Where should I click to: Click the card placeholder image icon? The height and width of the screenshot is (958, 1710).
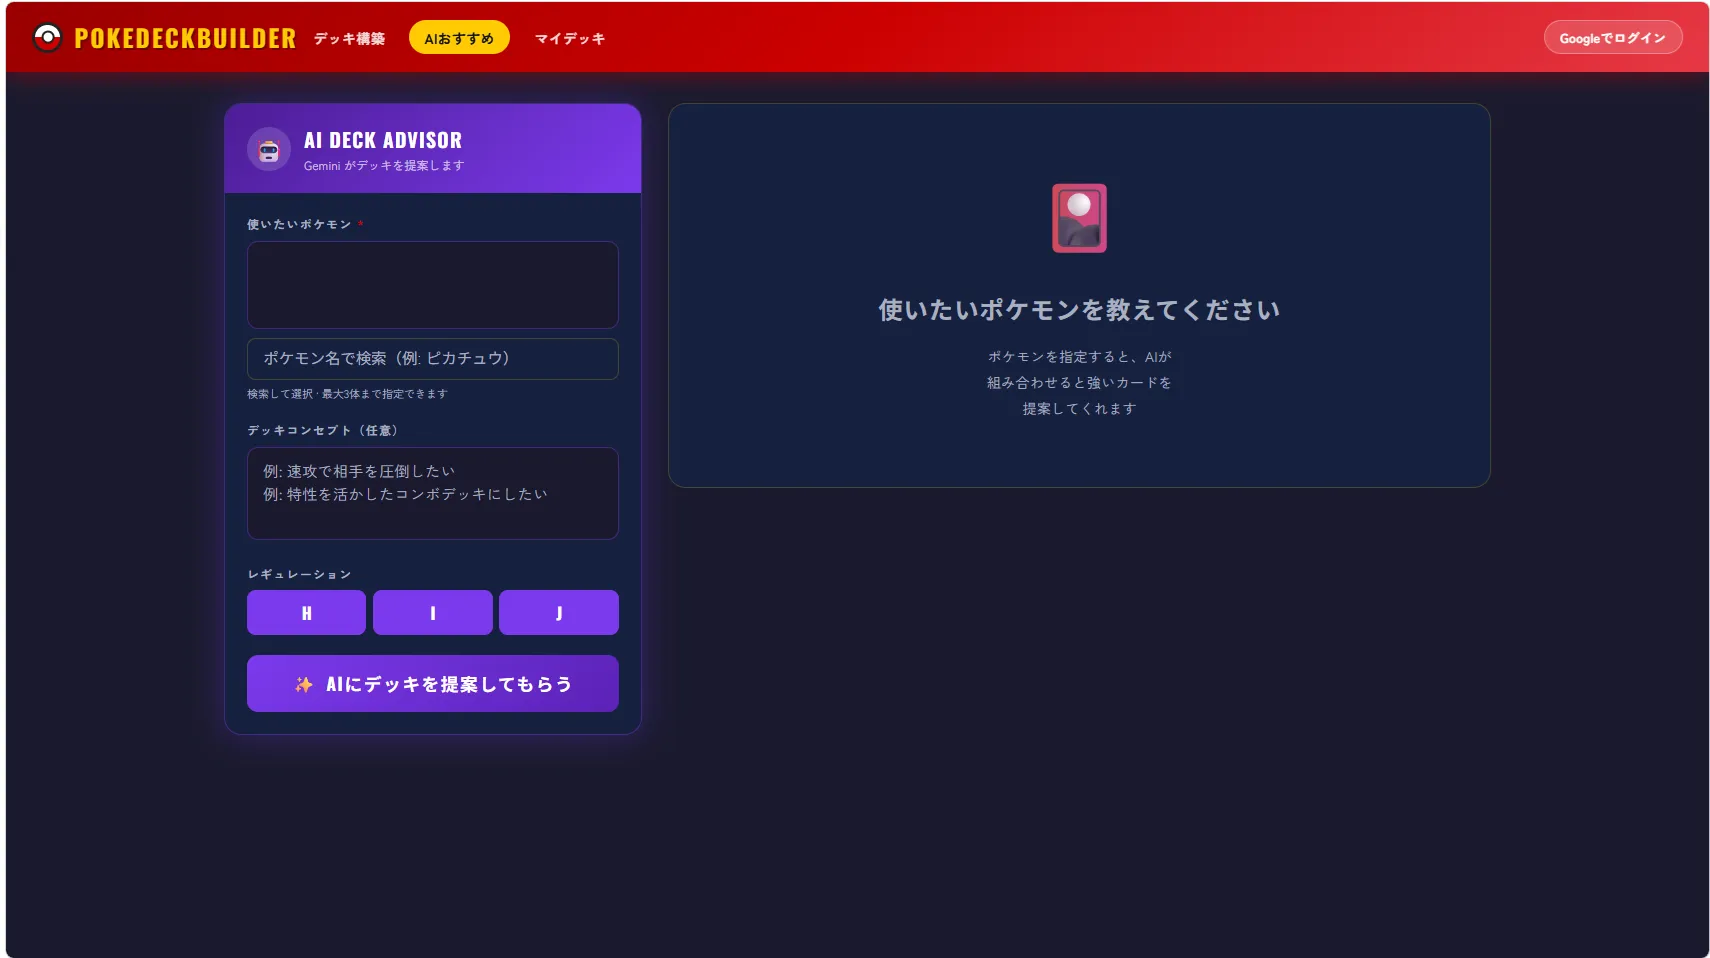(1079, 216)
